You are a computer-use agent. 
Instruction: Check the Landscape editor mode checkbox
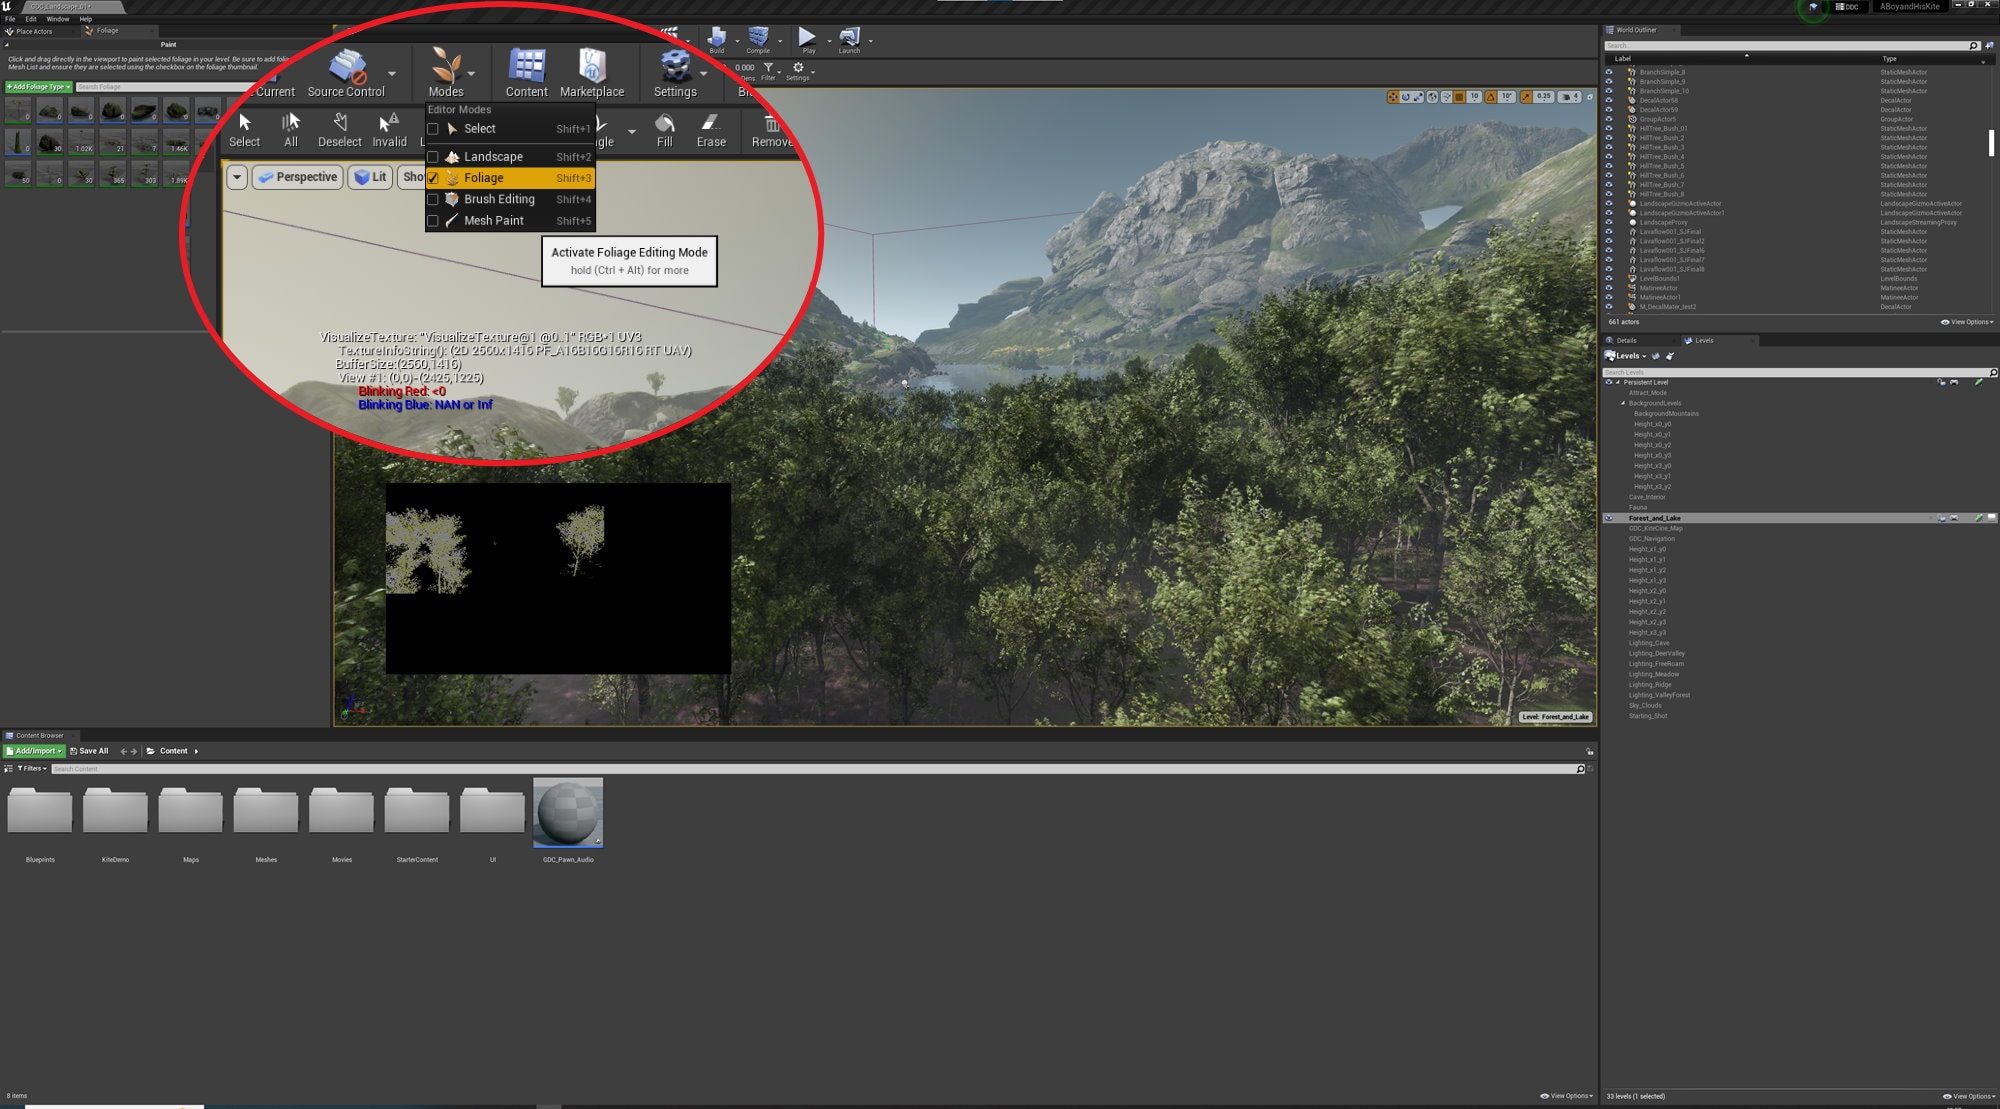click(433, 157)
